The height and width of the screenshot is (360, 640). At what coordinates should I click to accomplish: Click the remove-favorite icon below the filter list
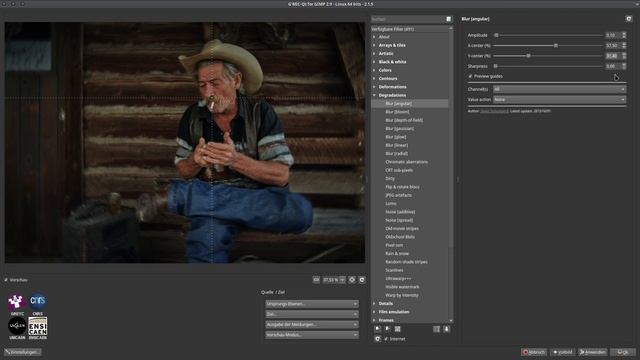coord(387,329)
